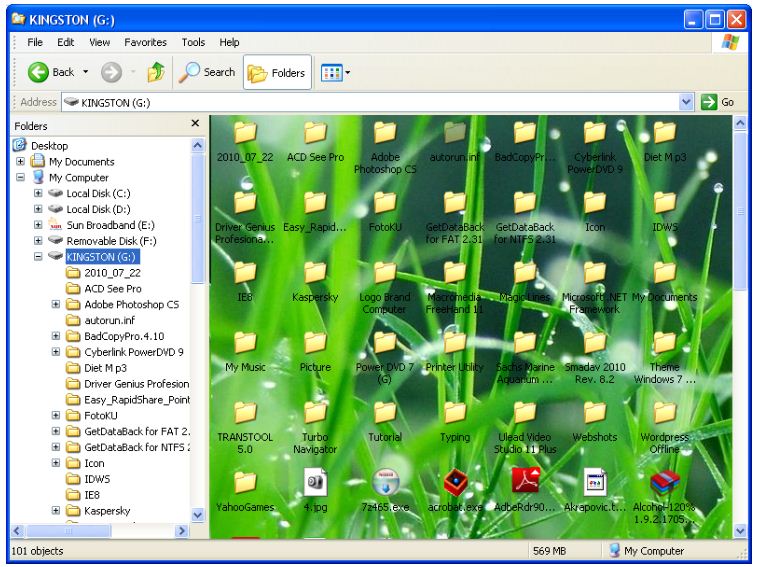760x567 pixels.
Task: Expand Adobe Photoshop CS tree node
Action: 56,304
